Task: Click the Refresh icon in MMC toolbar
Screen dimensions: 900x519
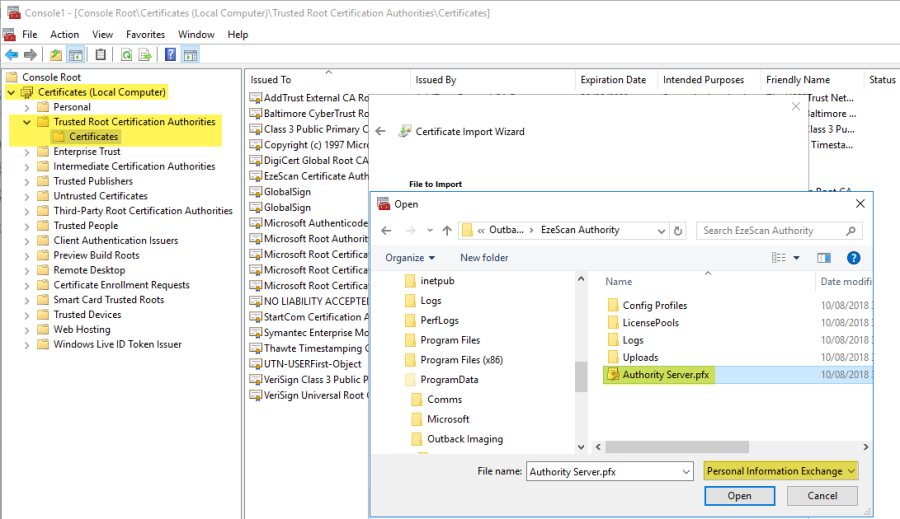Action: pyautogui.click(x=127, y=54)
